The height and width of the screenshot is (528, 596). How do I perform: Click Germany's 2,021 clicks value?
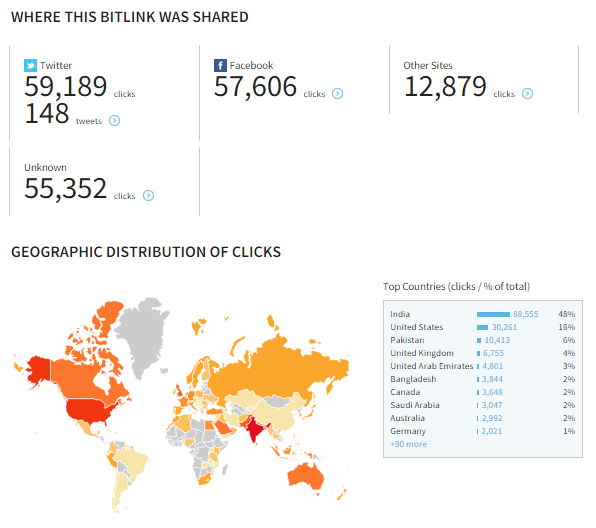pyautogui.click(x=491, y=431)
